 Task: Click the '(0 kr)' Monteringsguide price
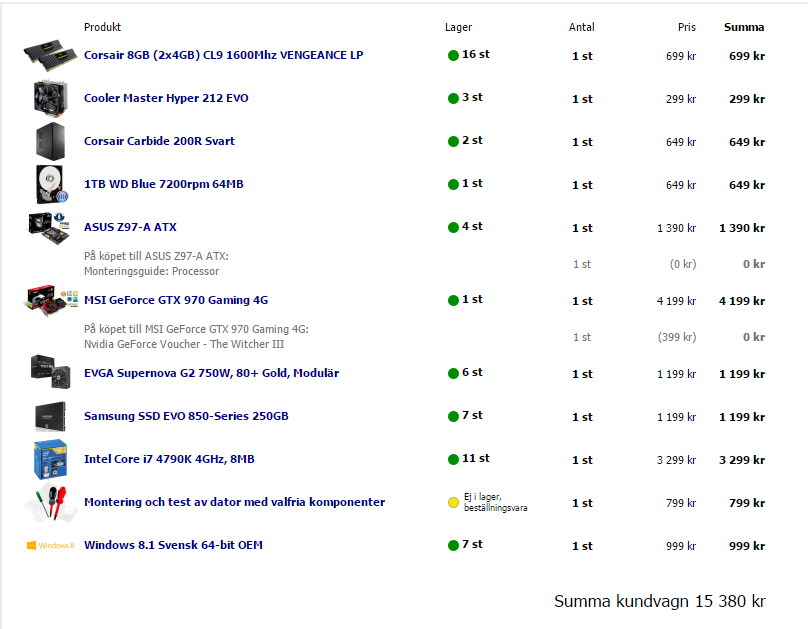coord(683,264)
